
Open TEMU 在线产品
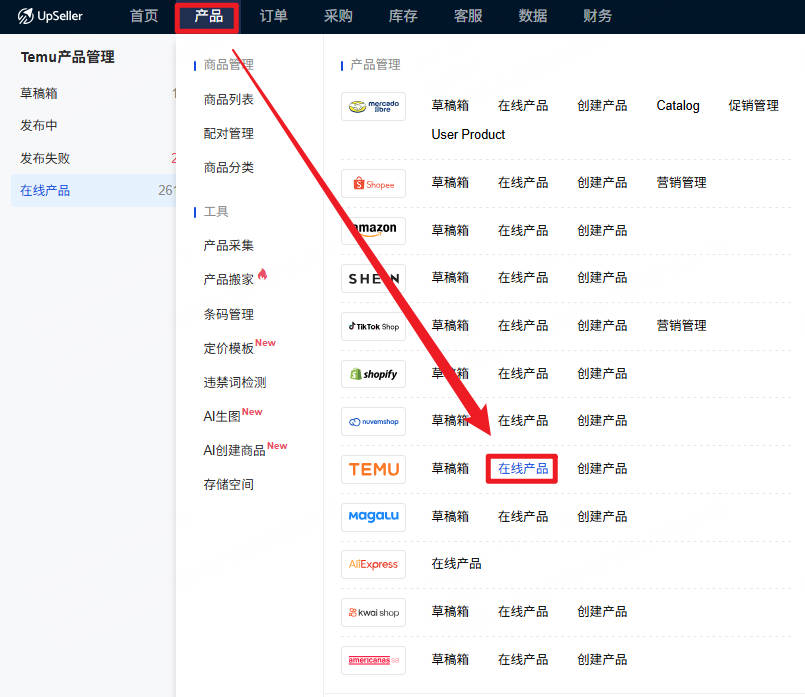[523, 469]
